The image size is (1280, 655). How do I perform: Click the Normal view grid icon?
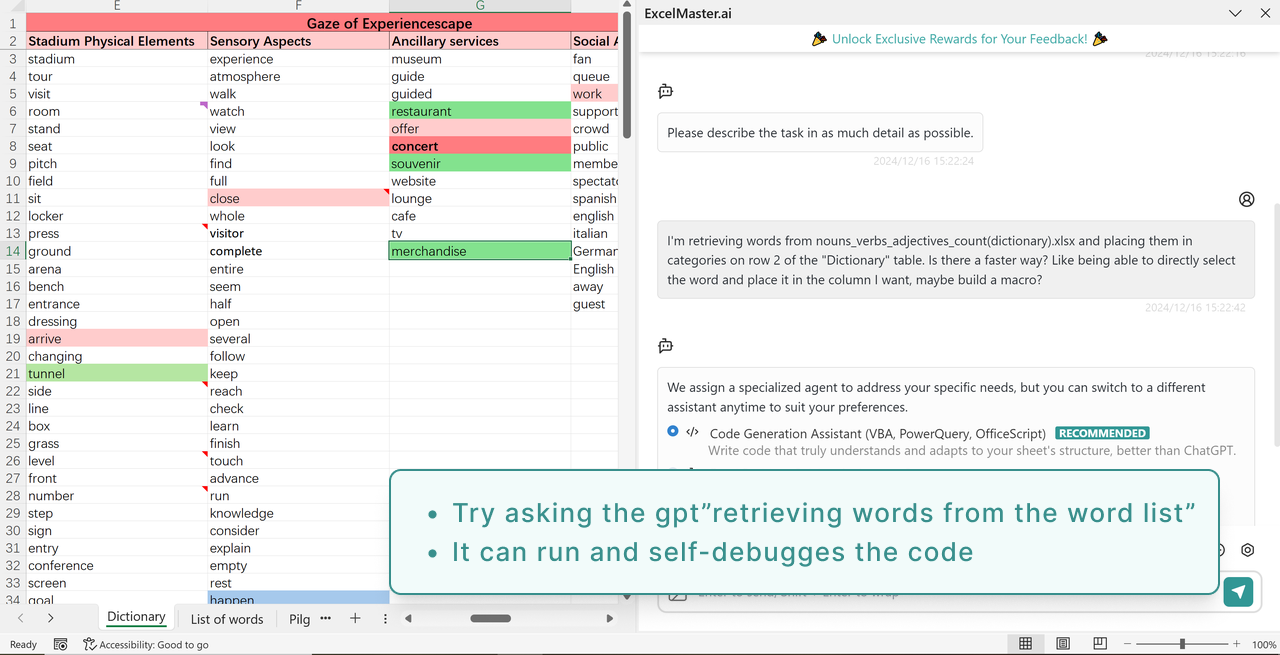click(1026, 643)
